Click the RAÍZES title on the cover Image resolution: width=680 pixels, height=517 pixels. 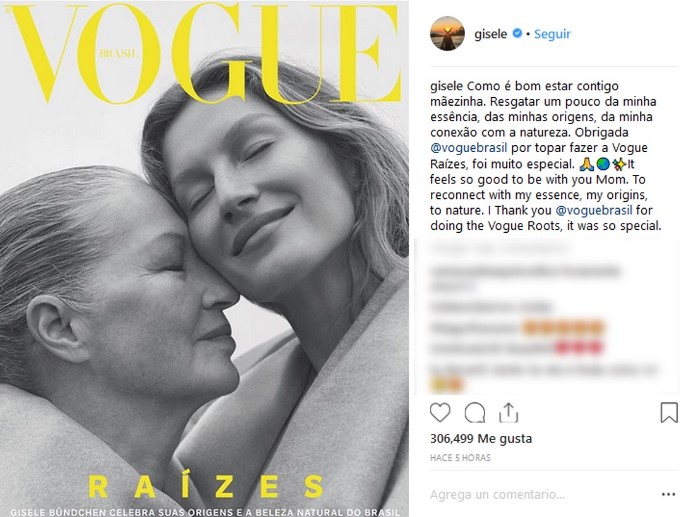[x=206, y=486]
